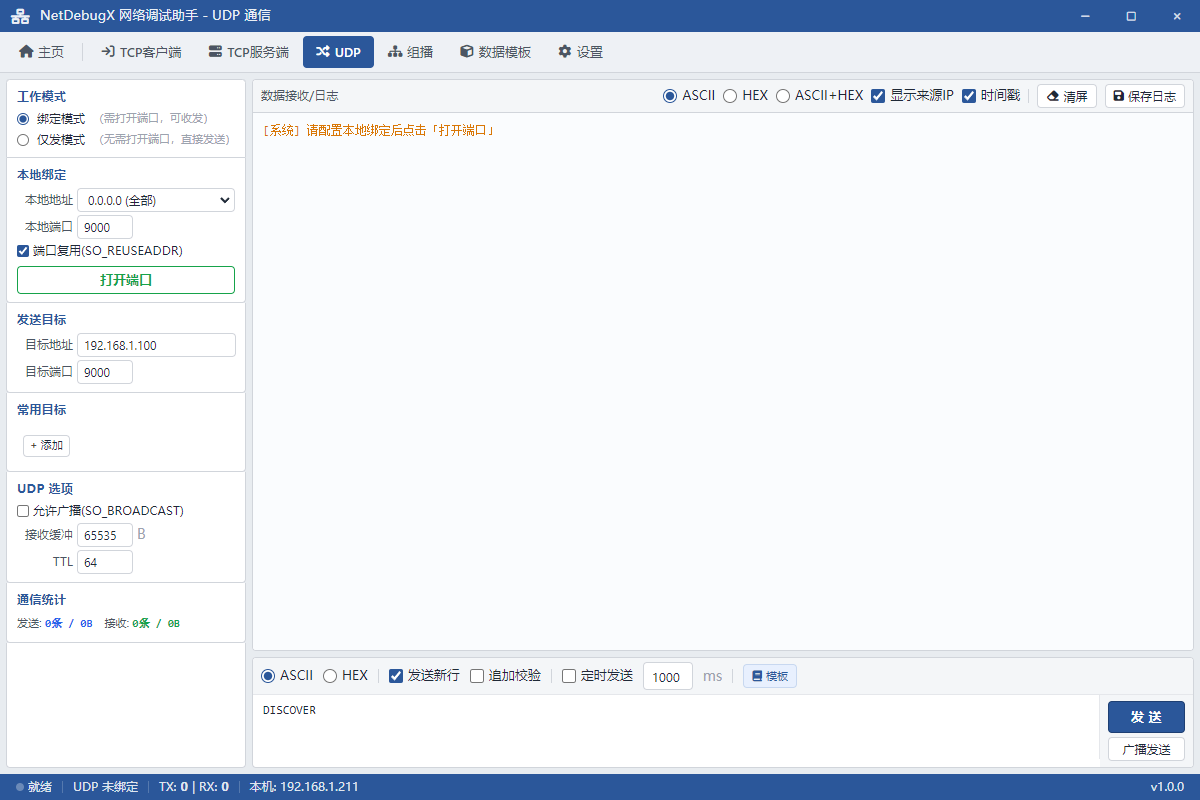Switch to the TCP服务端 tab
The width and height of the screenshot is (1200, 800).
click(x=248, y=52)
